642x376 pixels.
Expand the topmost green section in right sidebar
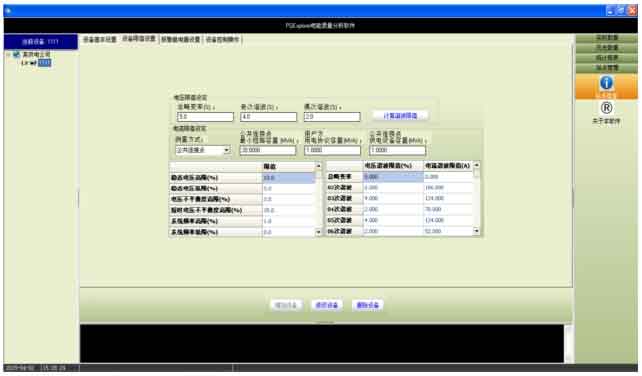click(x=606, y=38)
